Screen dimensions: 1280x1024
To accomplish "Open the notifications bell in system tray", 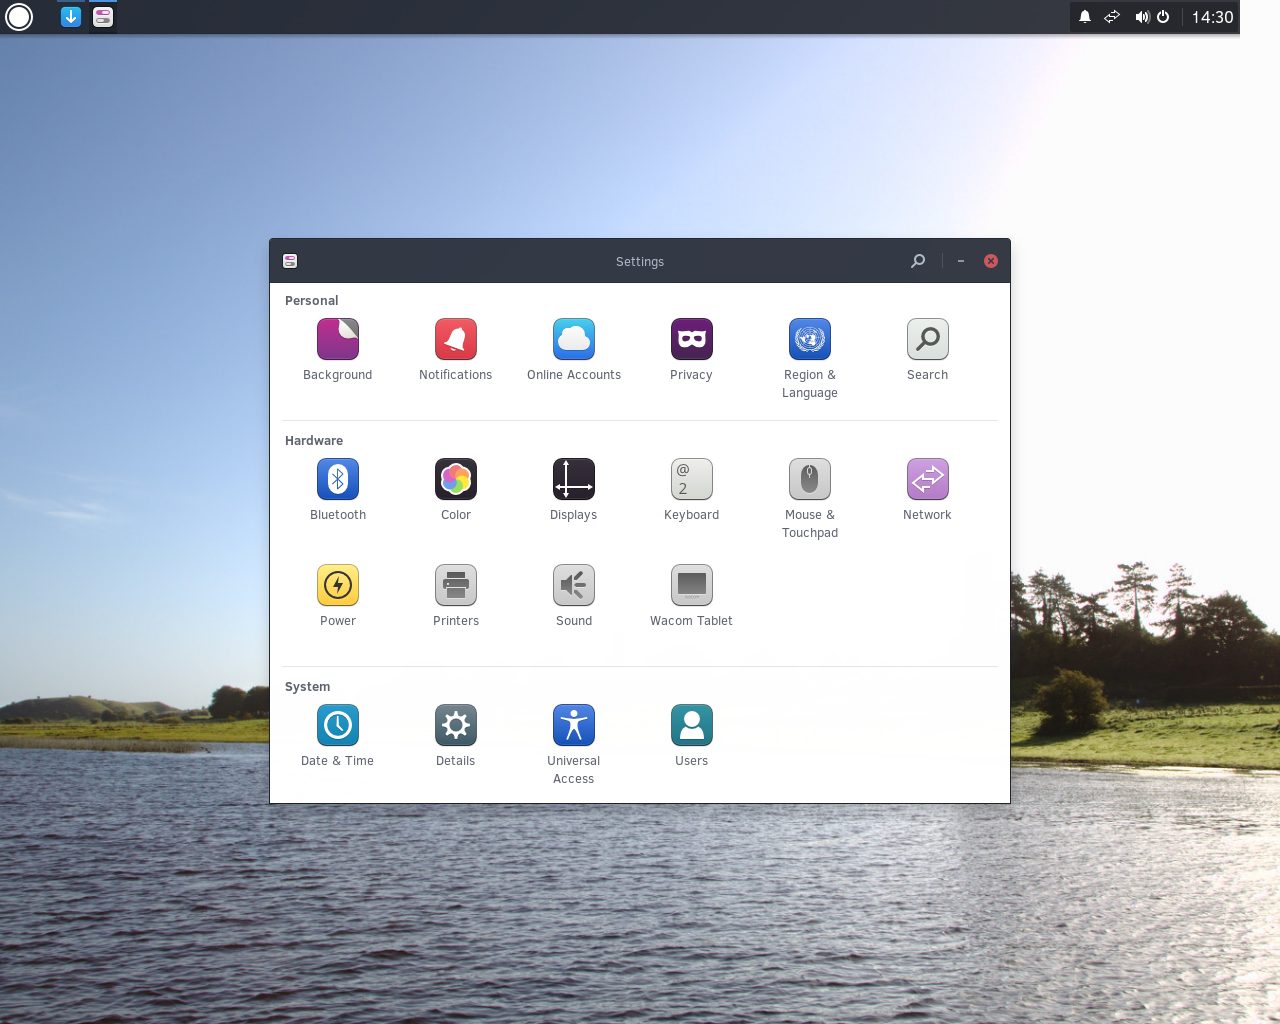I will click(1085, 17).
